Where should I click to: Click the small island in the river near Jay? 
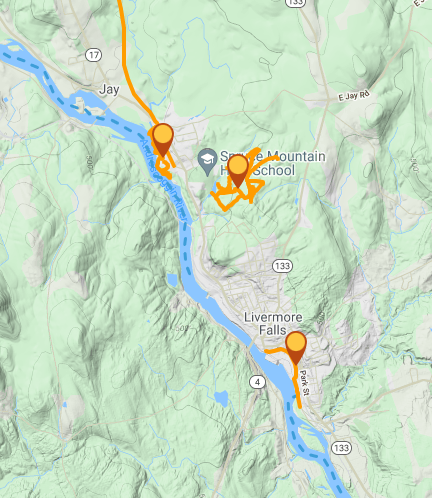pos(79,103)
